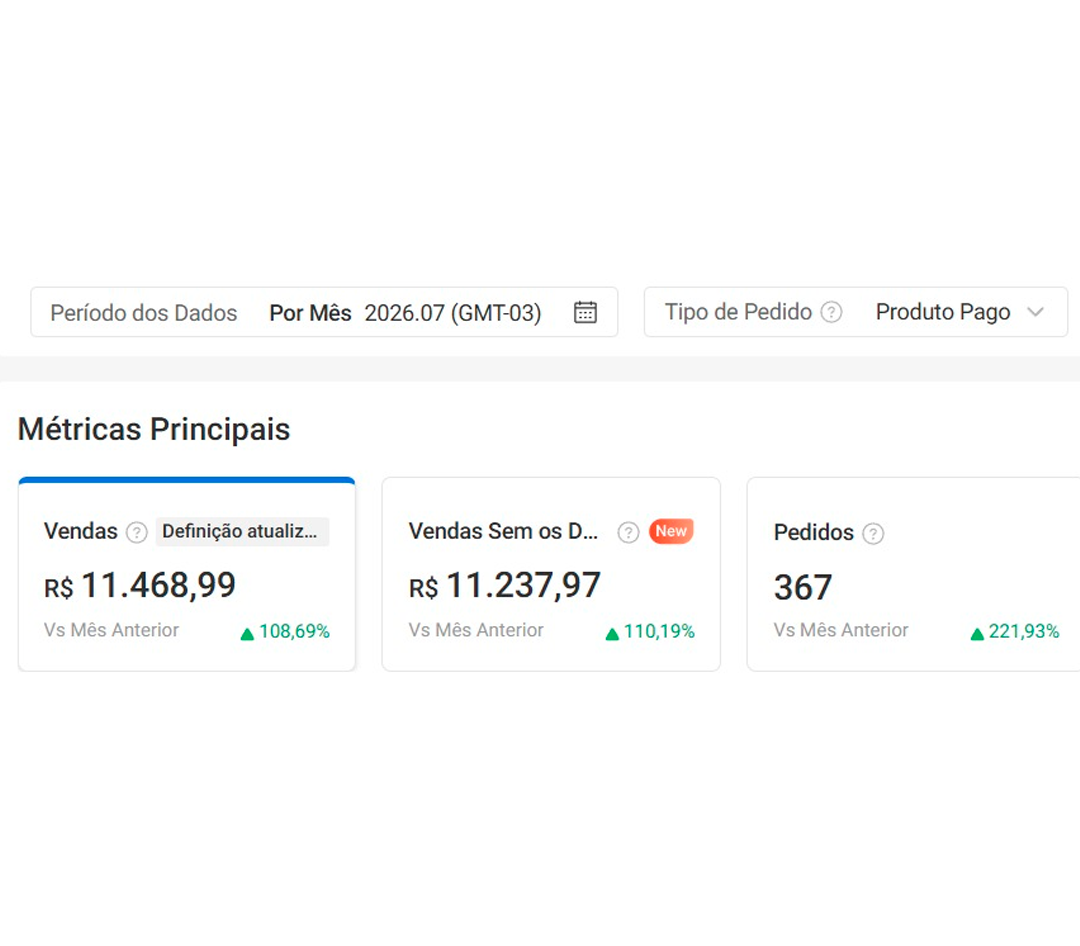
Task: Click help icon beside Tipo de Pedido
Action: pos(831,312)
